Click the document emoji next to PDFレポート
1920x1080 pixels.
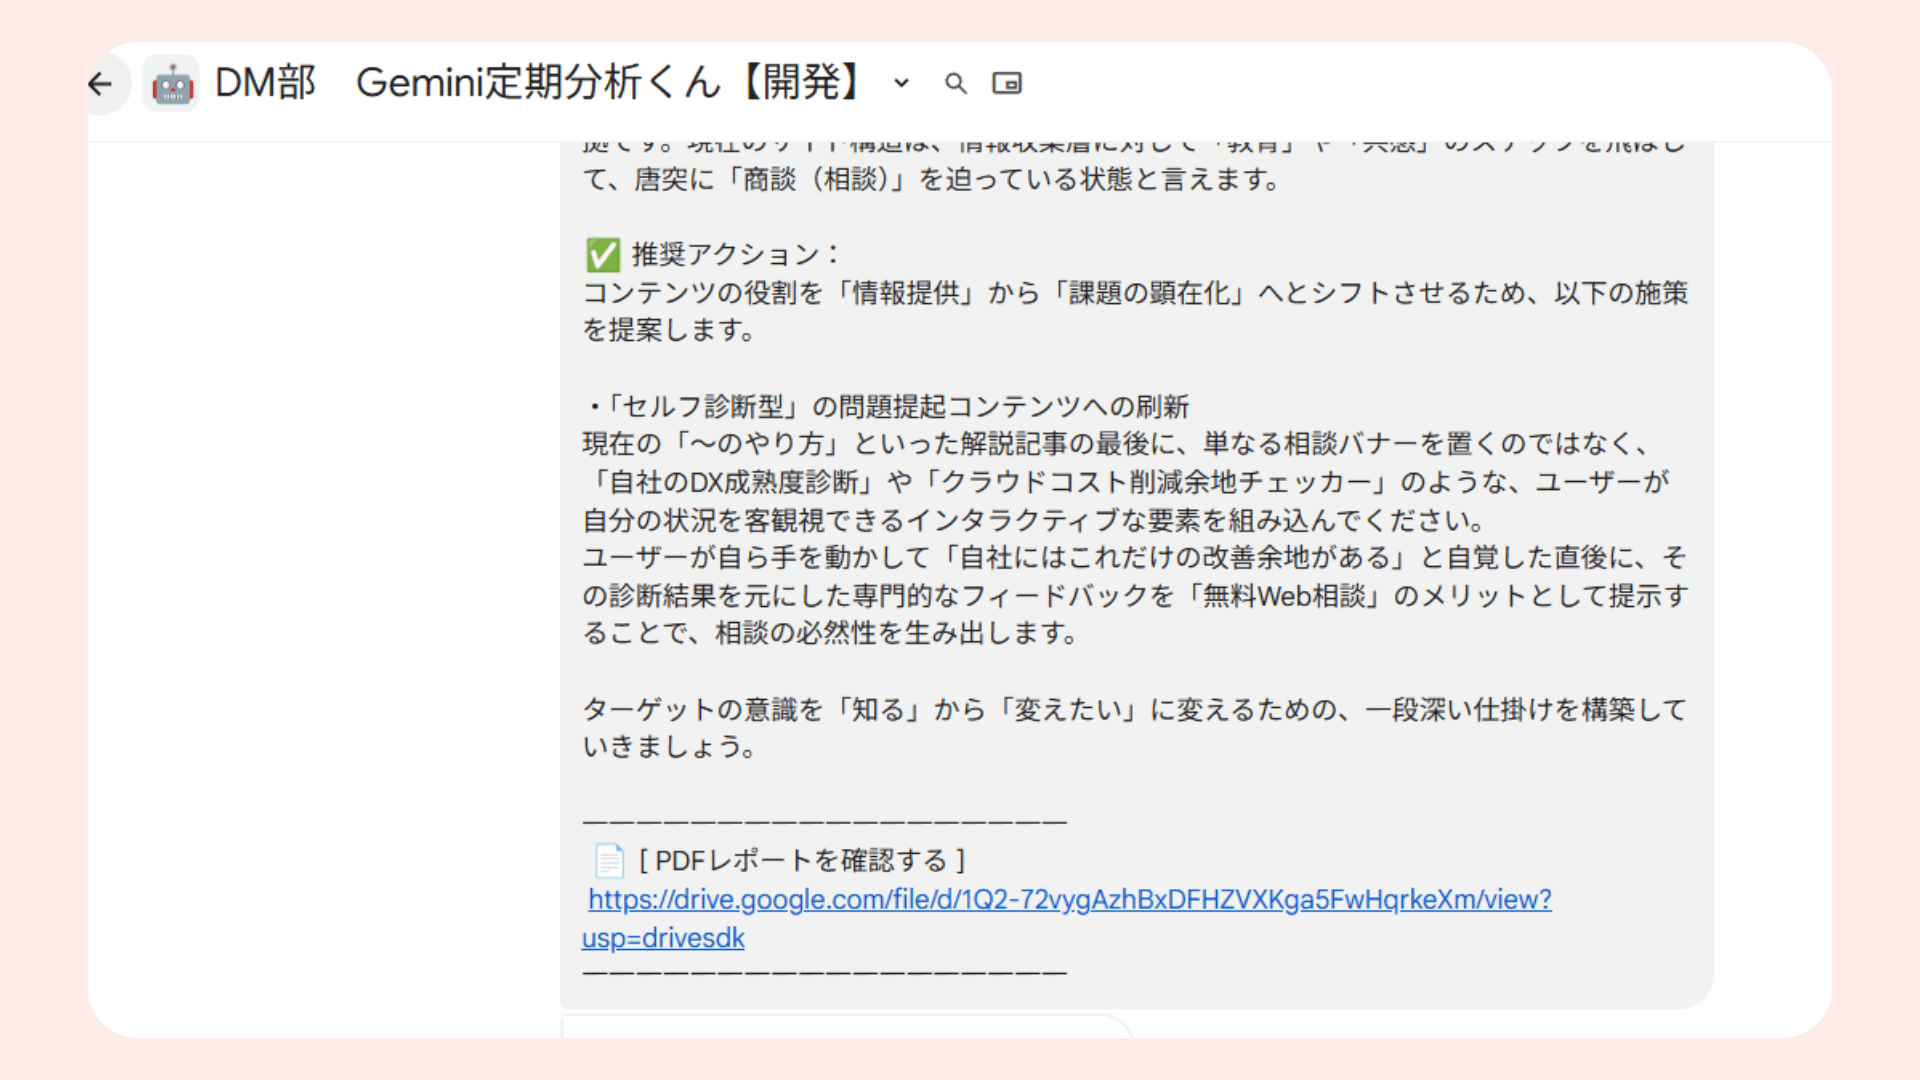[609, 860]
